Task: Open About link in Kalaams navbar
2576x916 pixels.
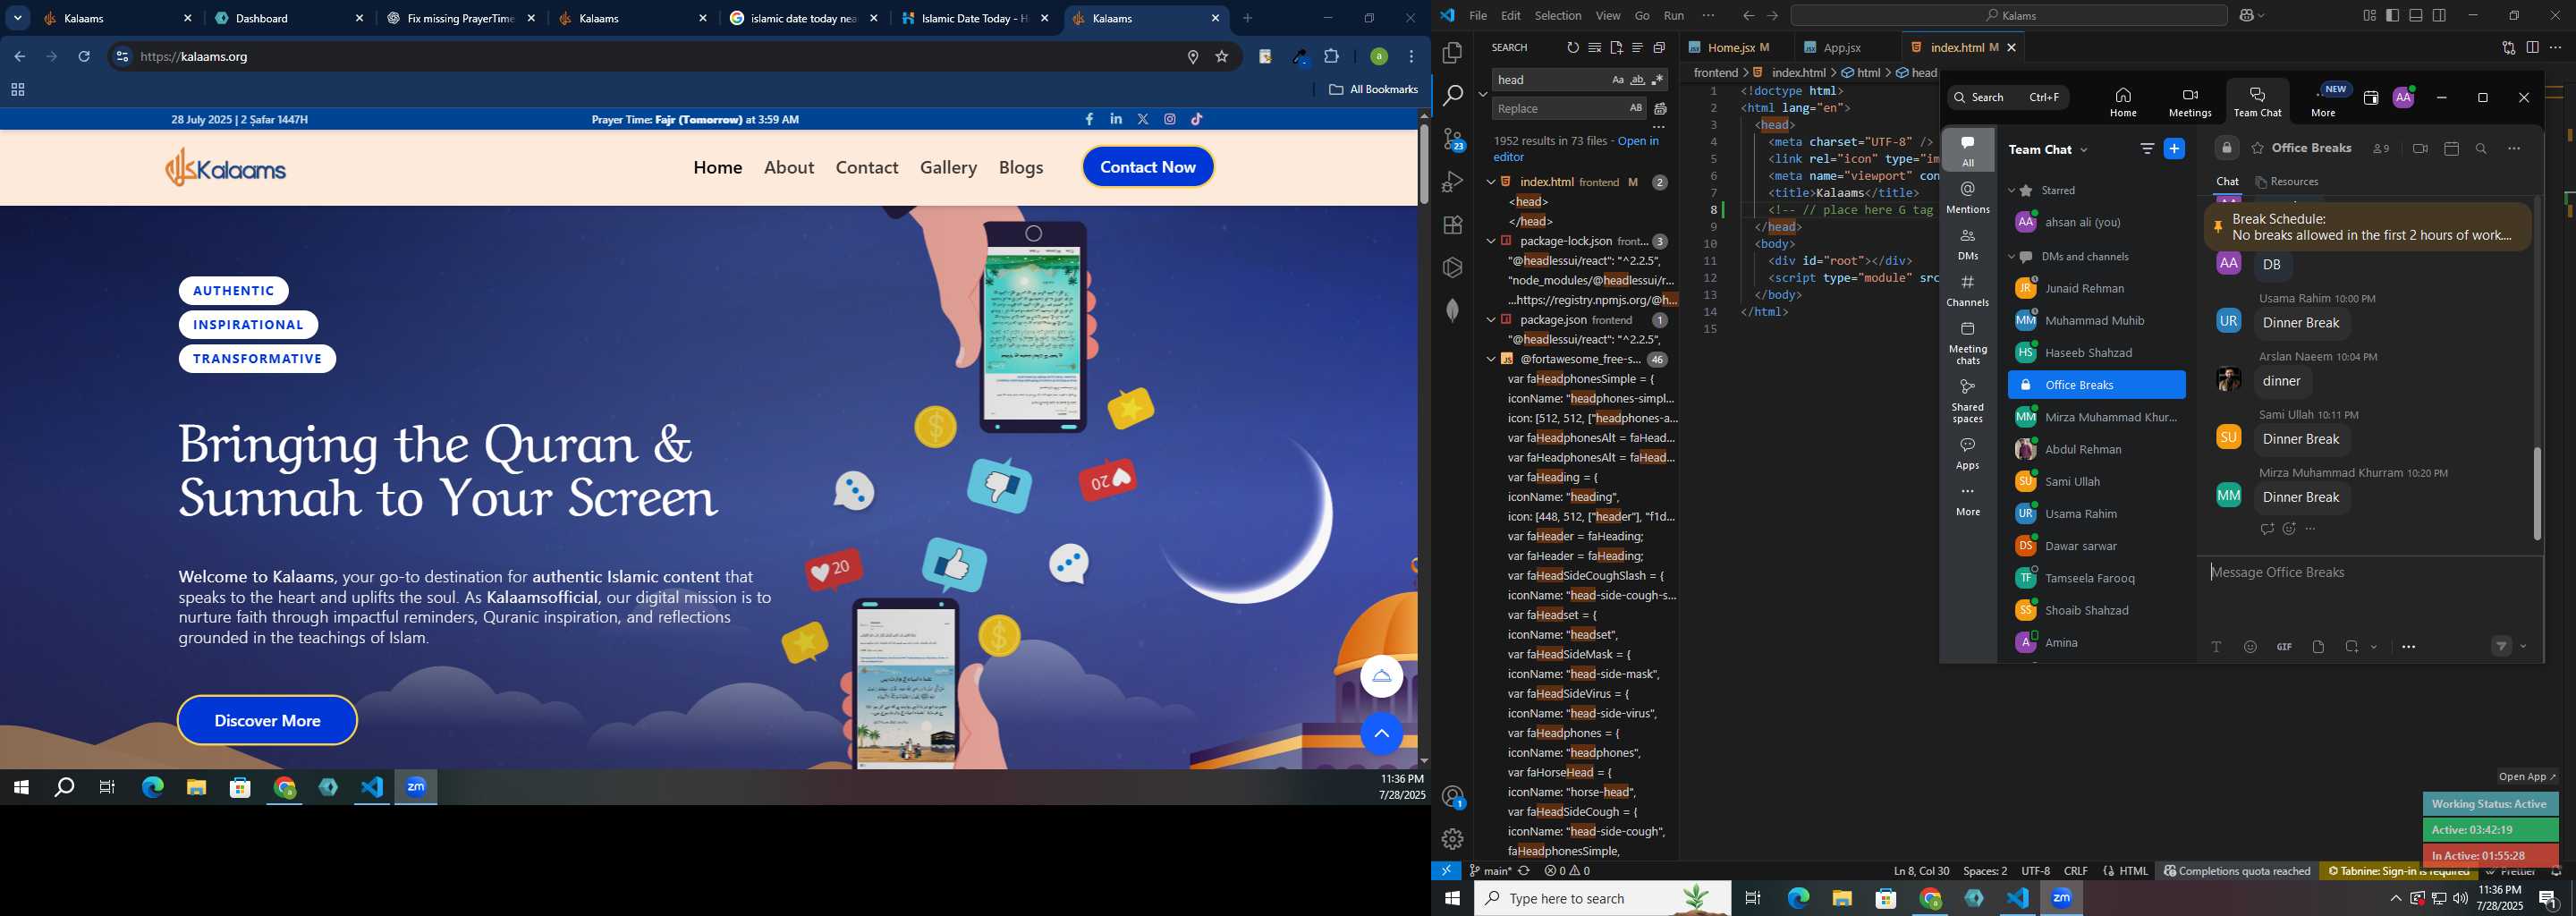Action: (789, 168)
